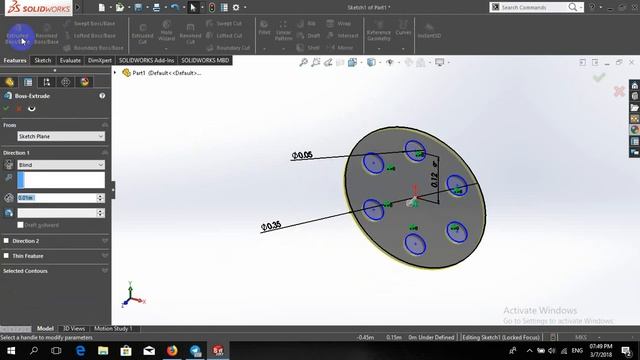Screen dimensions: 640x360
Task: Open the PropertyManager tab
Action: (x=28, y=82)
